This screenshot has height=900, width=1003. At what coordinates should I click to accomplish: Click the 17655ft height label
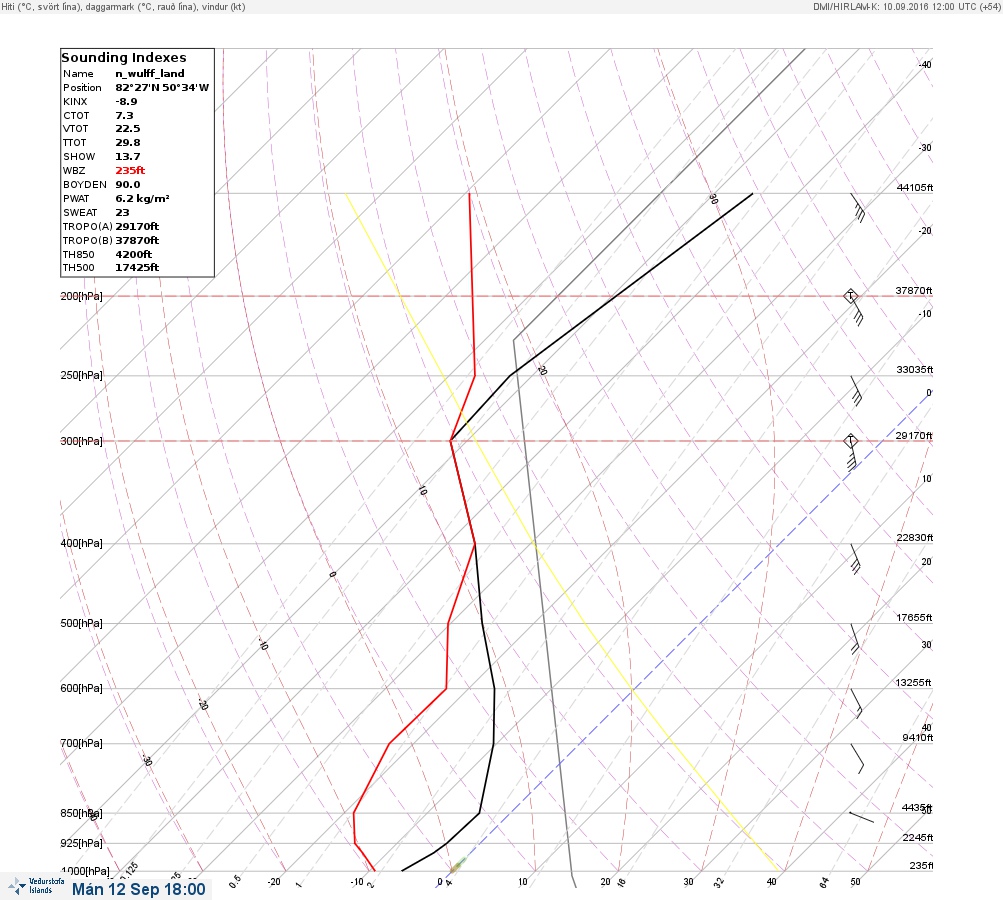click(915, 617)
